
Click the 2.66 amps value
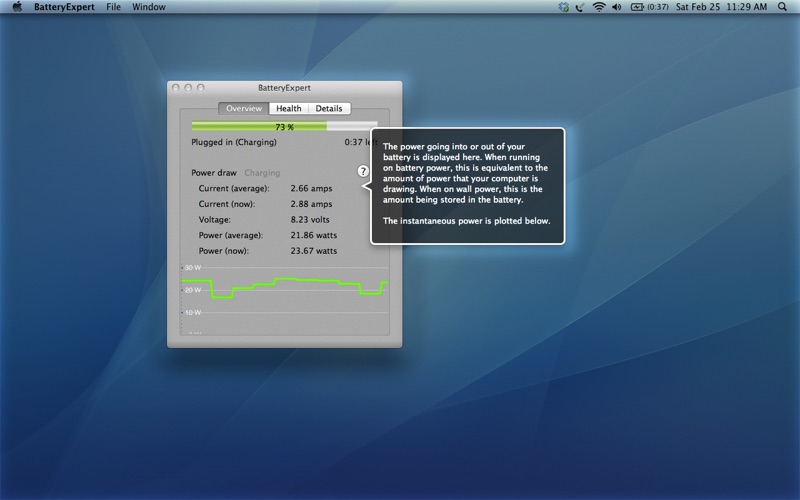tap(311, 188)
